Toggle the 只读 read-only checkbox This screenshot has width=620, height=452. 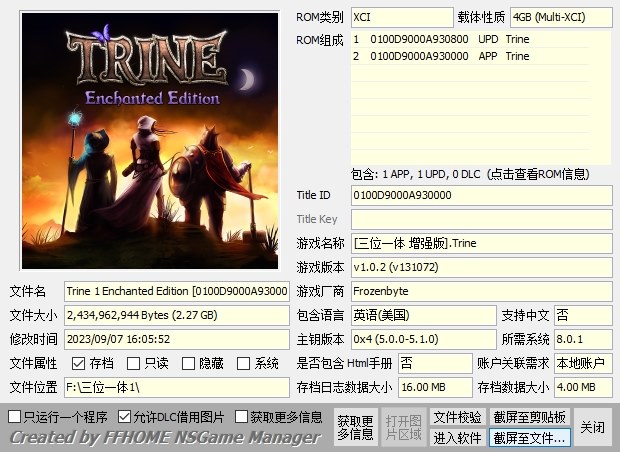click(x=133, y=363)
